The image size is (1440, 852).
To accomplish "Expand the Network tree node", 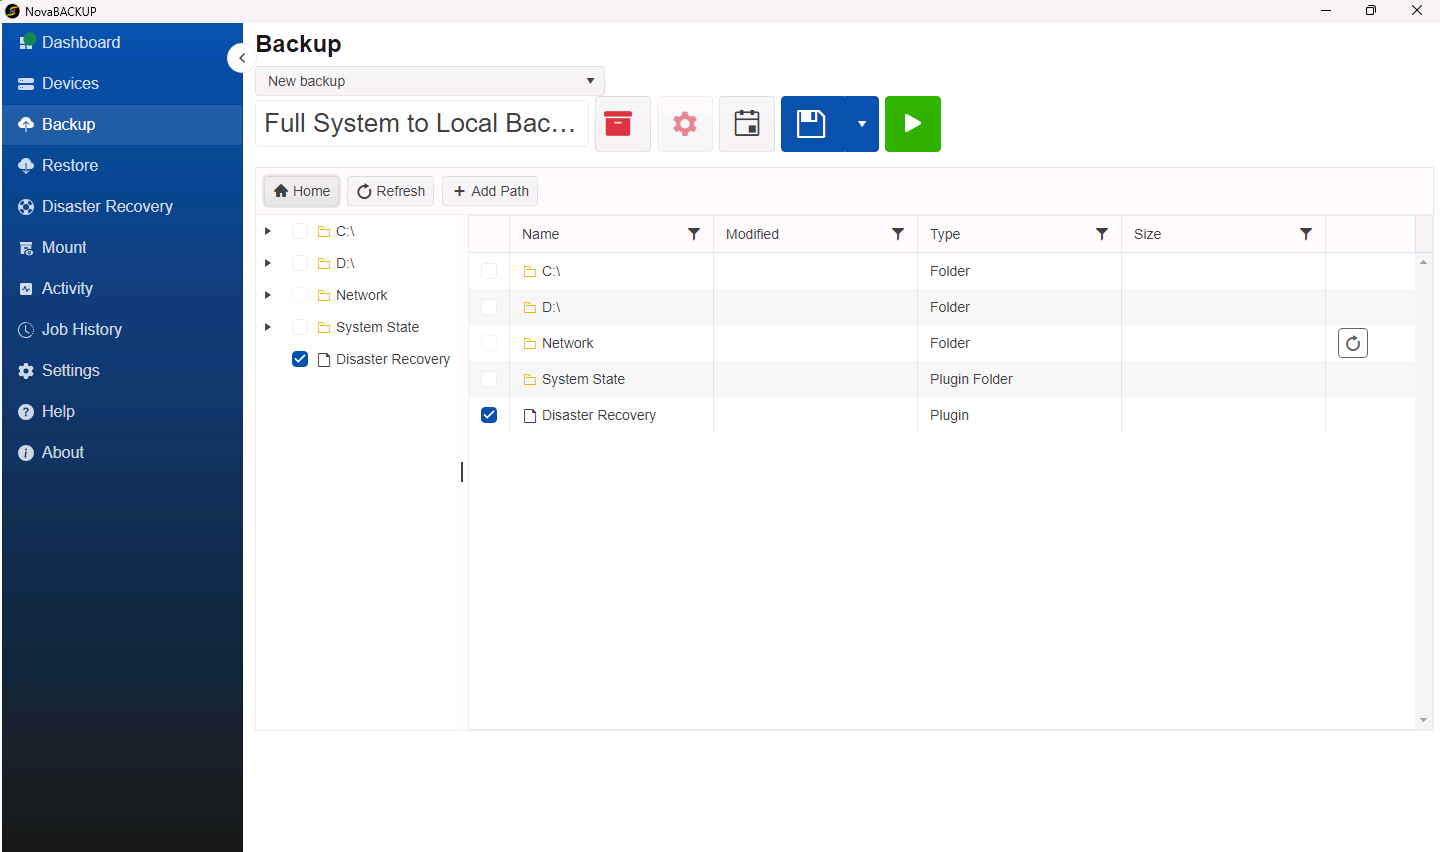I will tap(268, 295).
